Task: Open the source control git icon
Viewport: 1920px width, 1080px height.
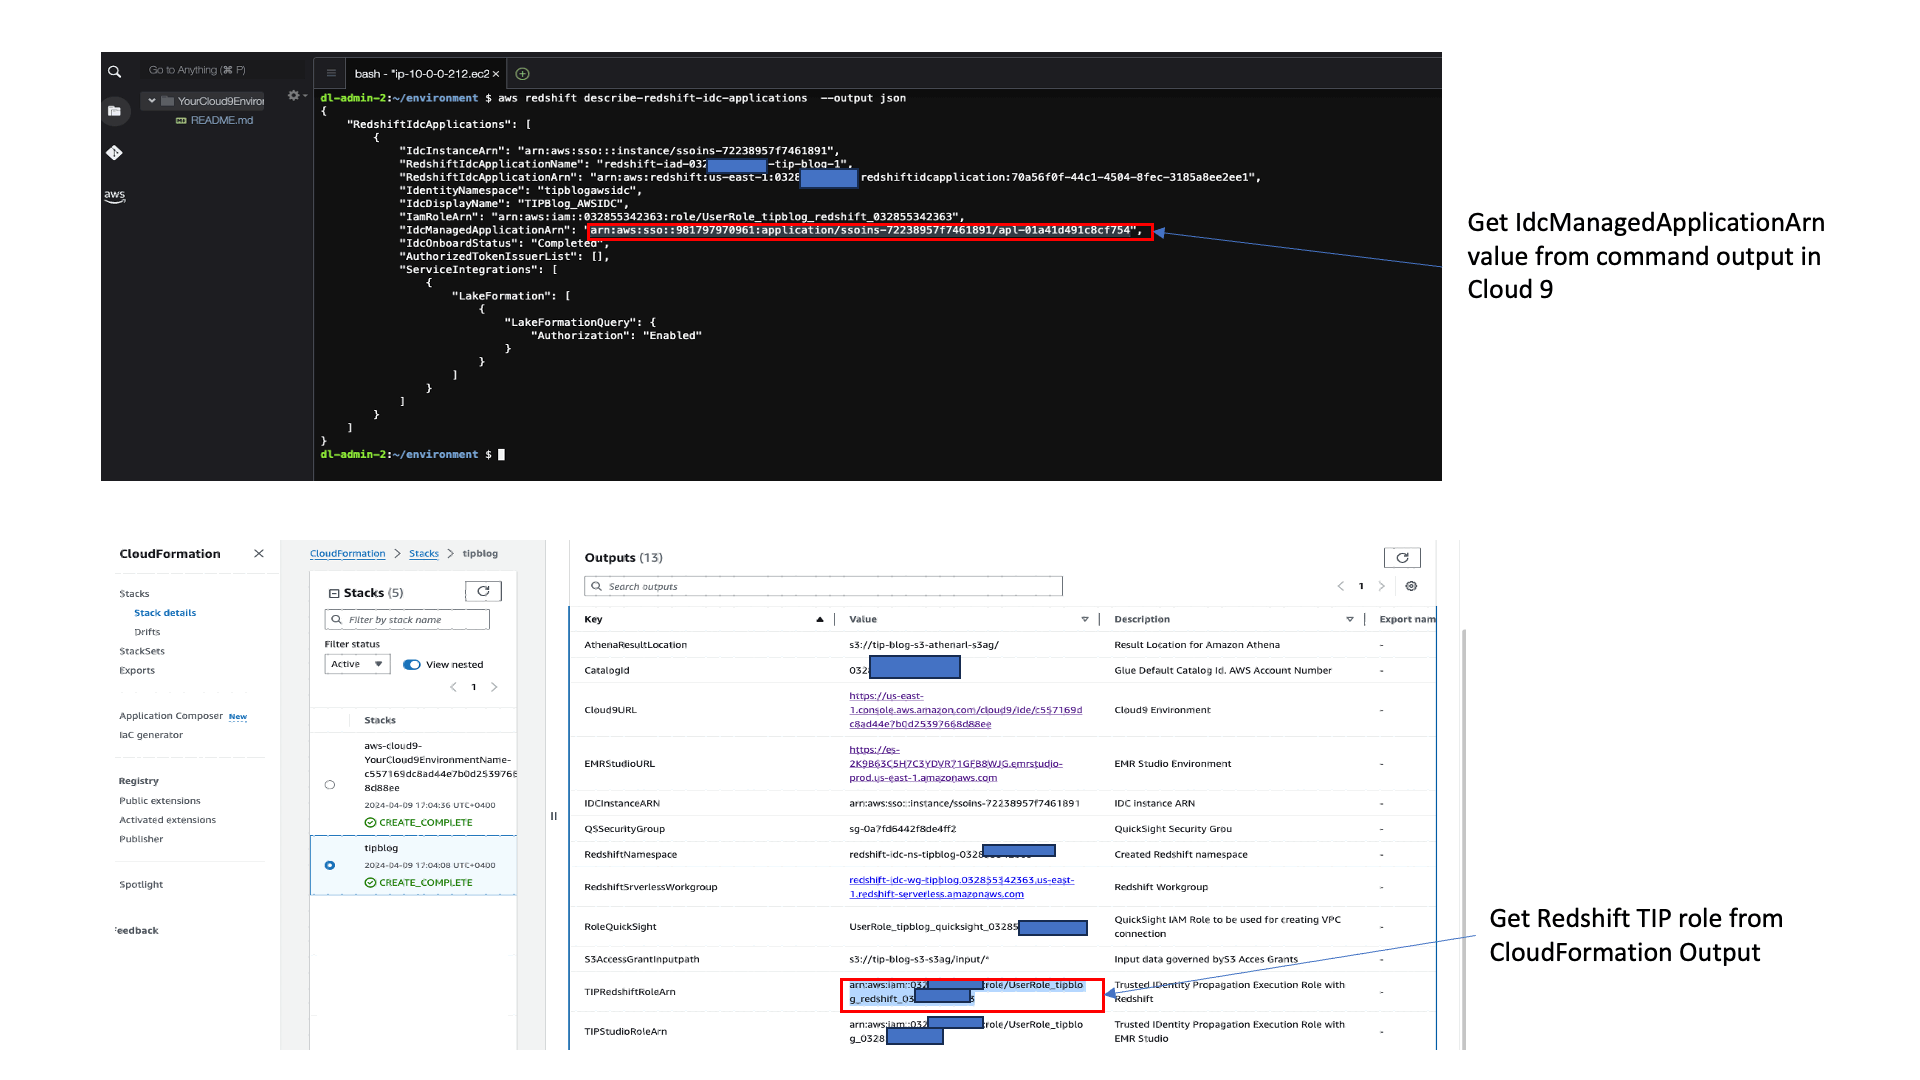Action: coord(114,153)
